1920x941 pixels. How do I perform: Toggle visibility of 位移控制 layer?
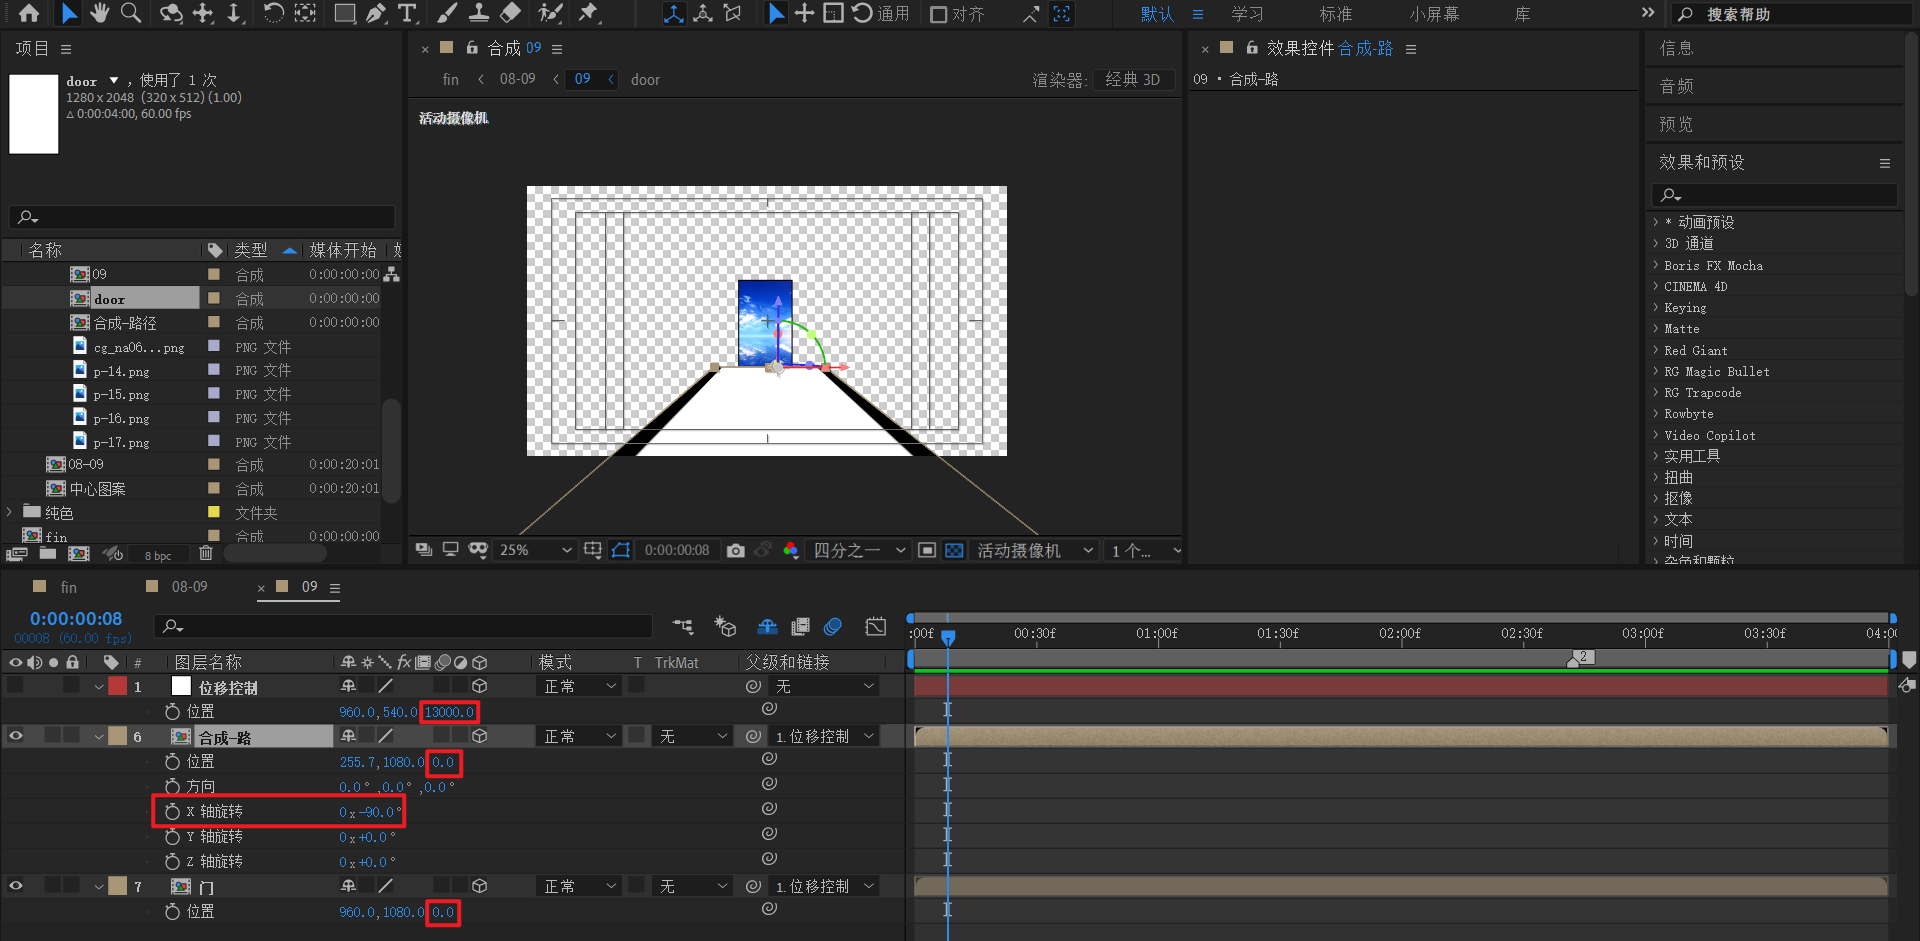click(x=16, y=686)
